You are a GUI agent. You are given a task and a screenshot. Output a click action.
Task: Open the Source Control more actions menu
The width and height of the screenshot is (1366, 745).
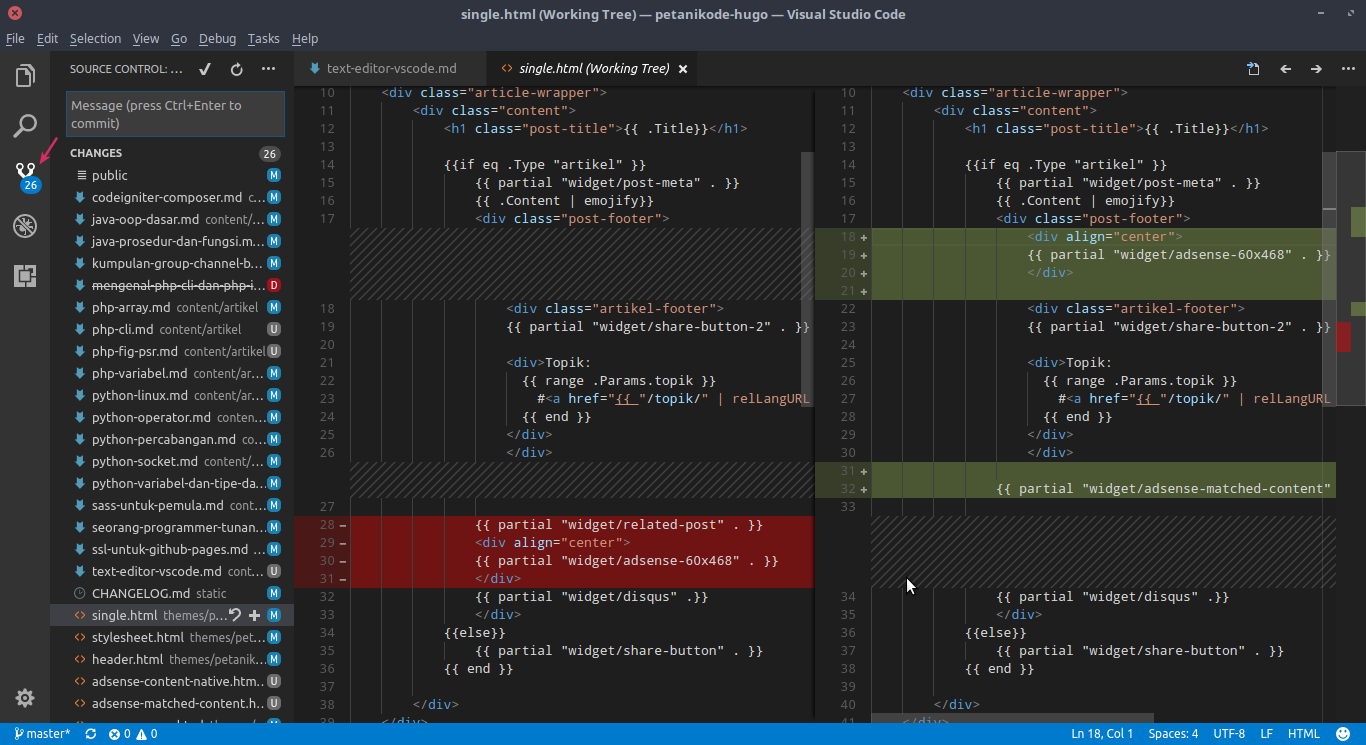(267, 69)
